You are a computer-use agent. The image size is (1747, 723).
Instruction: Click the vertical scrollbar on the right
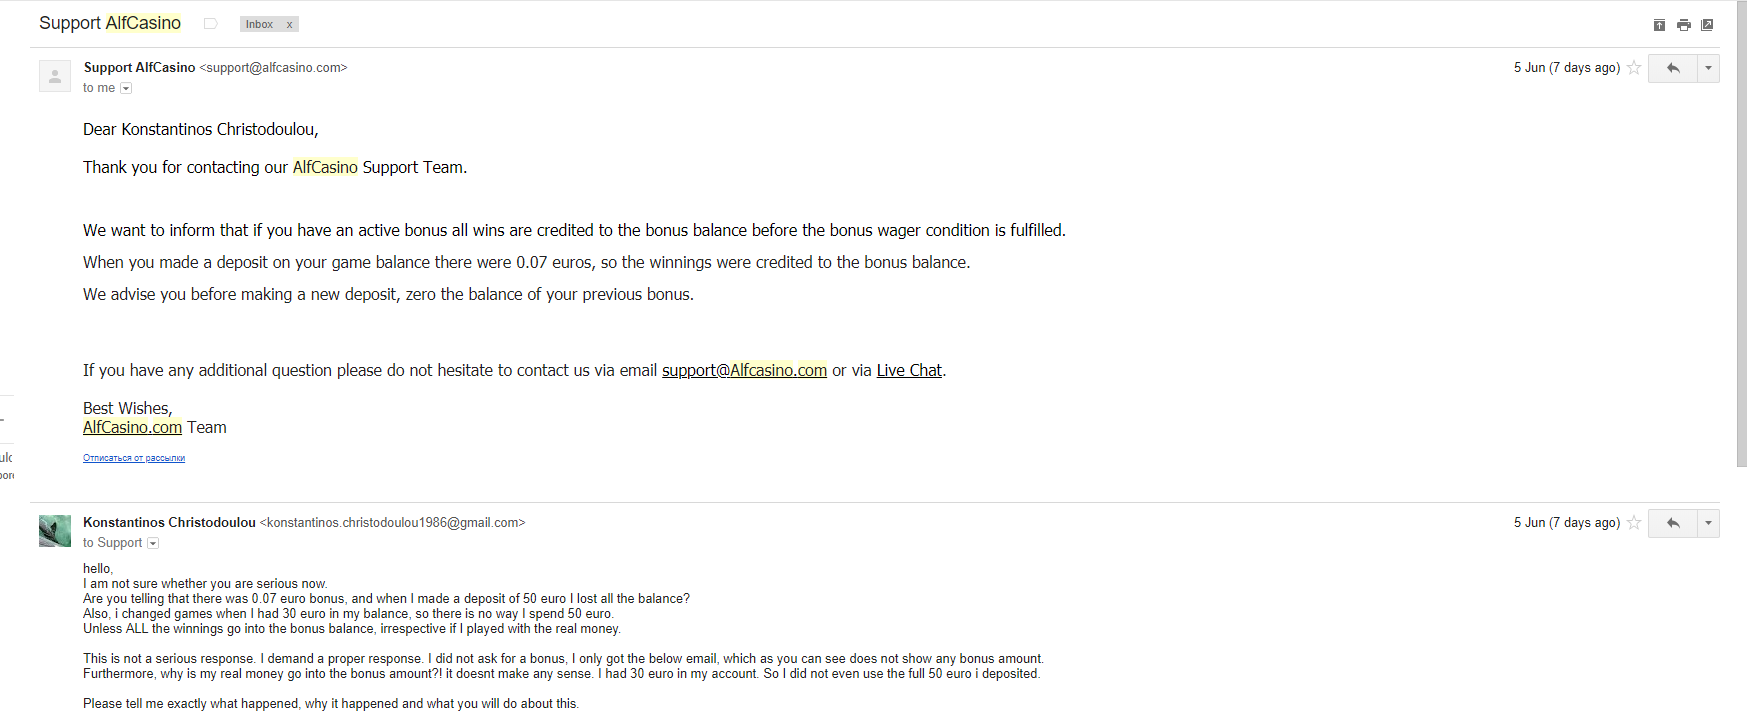[1741, 235]
